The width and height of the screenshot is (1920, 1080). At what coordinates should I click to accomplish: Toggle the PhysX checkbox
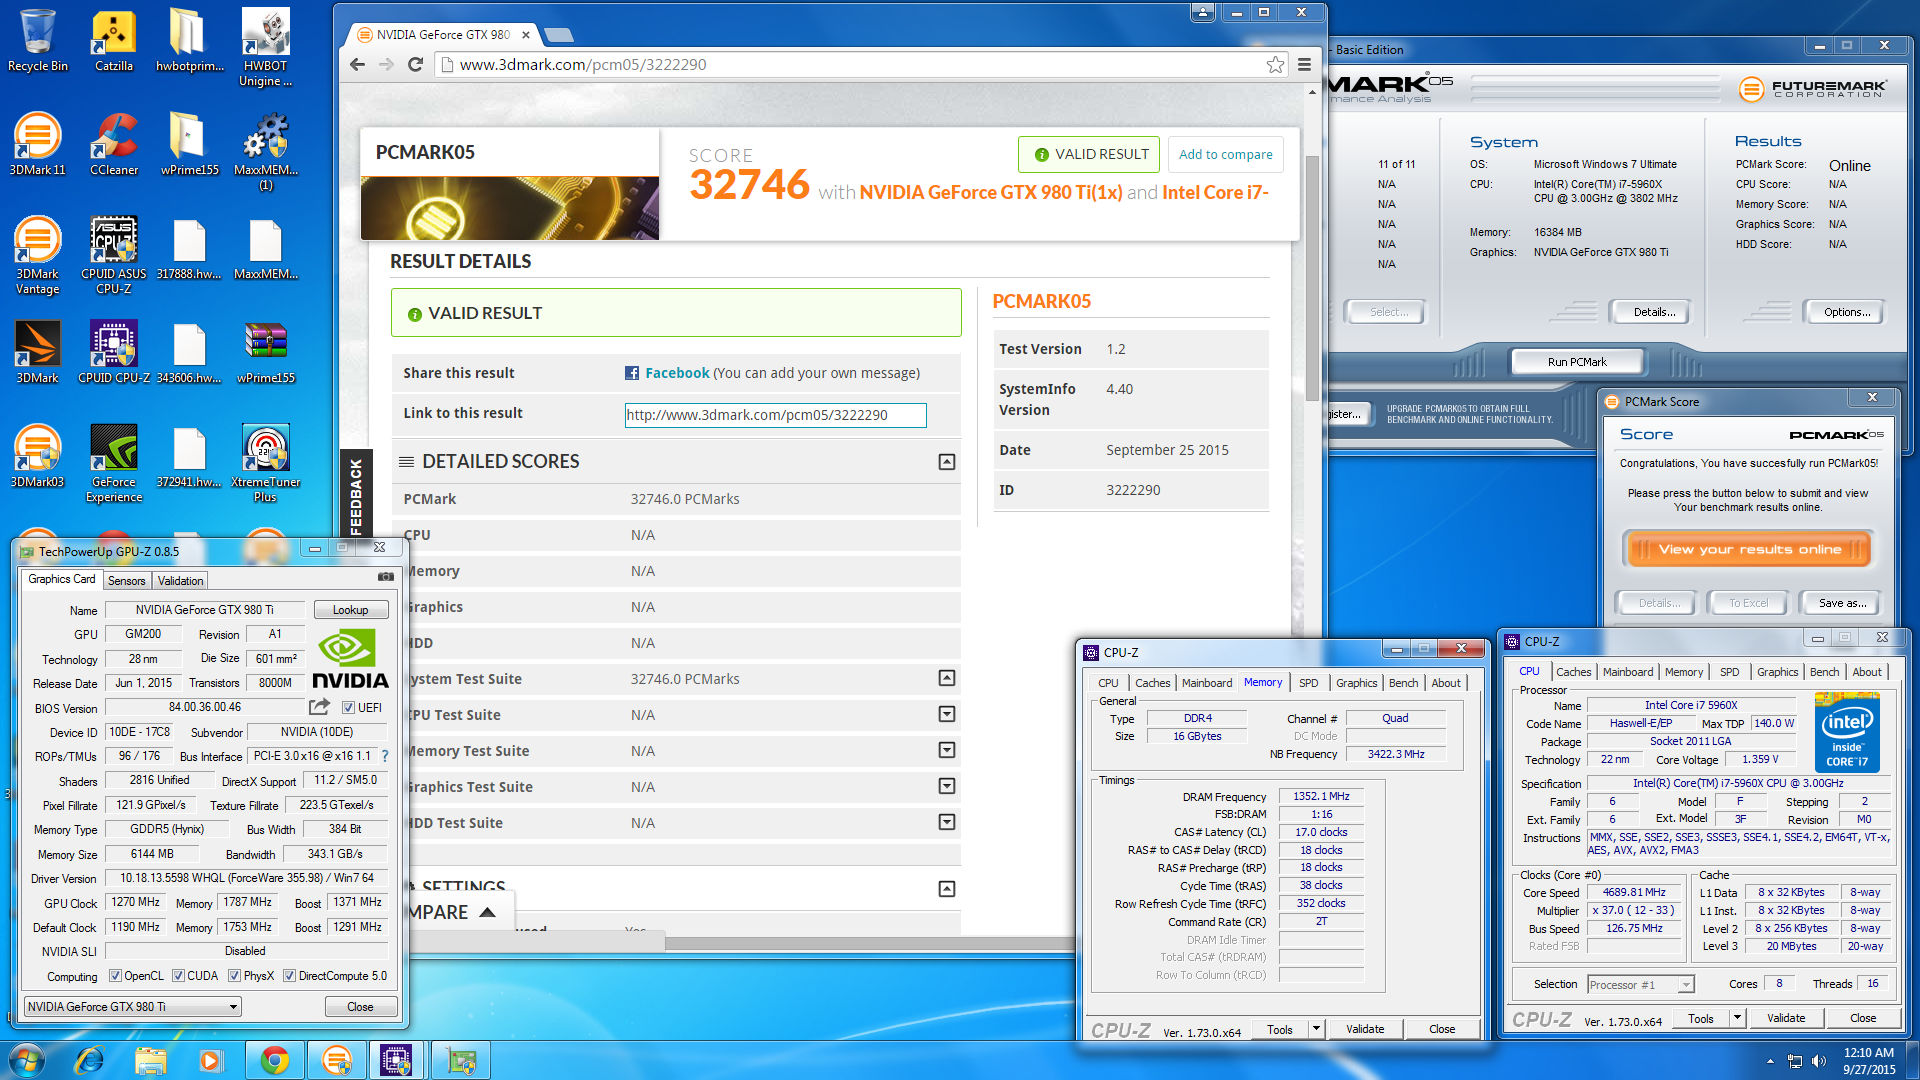click(x=234, y=976)
